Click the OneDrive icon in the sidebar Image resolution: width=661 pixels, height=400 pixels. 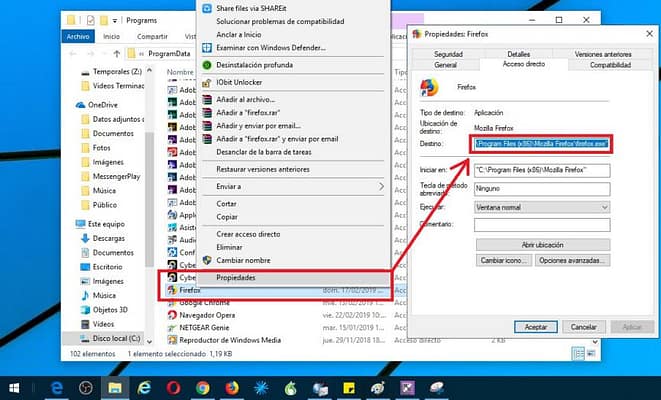[x=81, y=104]
